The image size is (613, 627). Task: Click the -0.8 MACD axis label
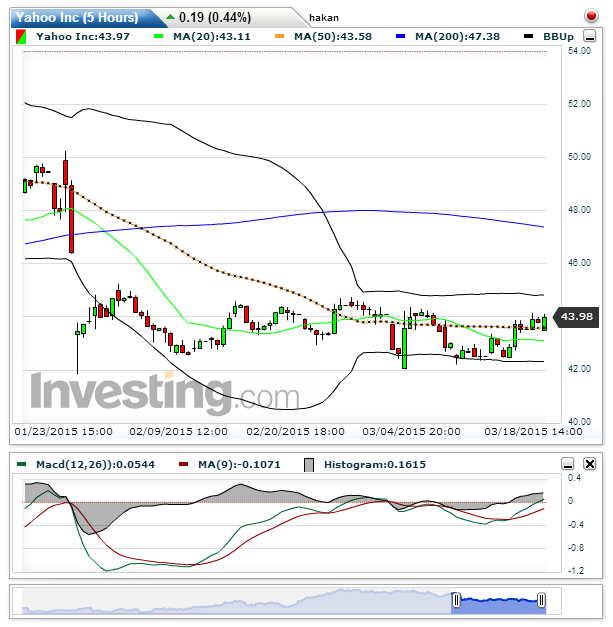point(576,548)
